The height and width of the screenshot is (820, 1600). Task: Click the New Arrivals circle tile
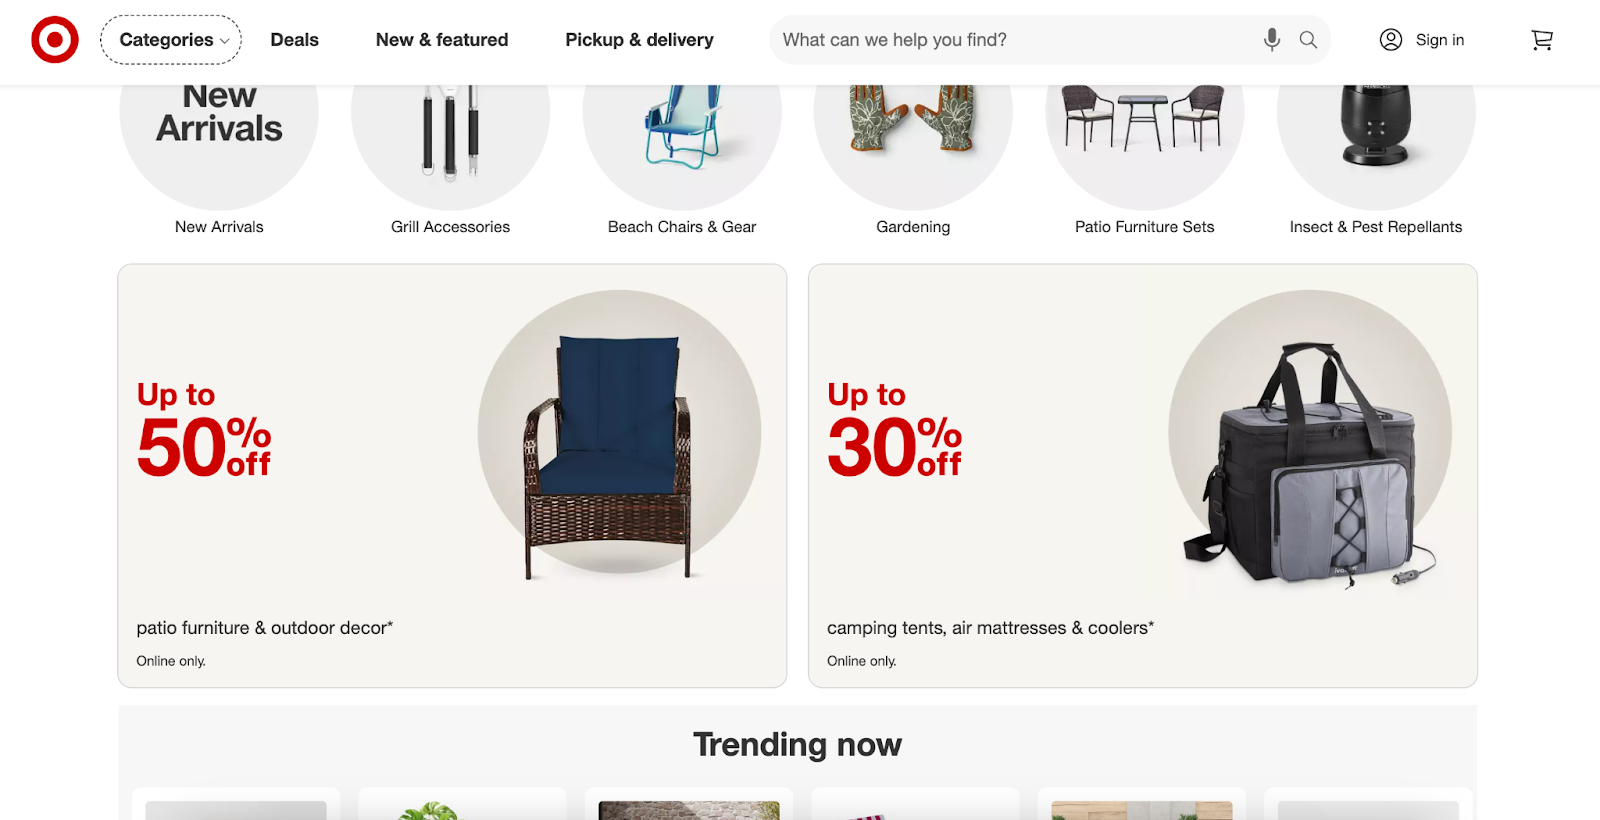click(219, 147)
